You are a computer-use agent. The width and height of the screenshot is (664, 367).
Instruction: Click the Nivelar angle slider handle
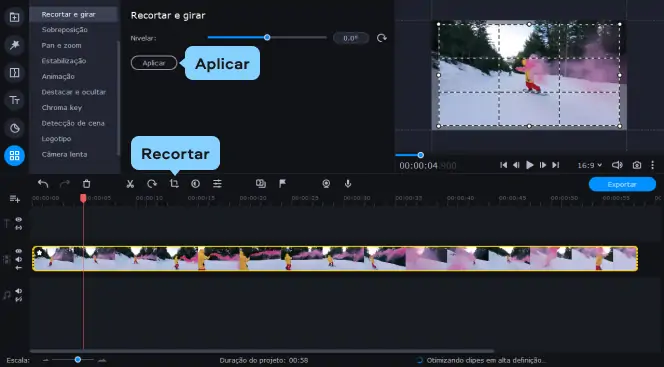coord(267,38)
